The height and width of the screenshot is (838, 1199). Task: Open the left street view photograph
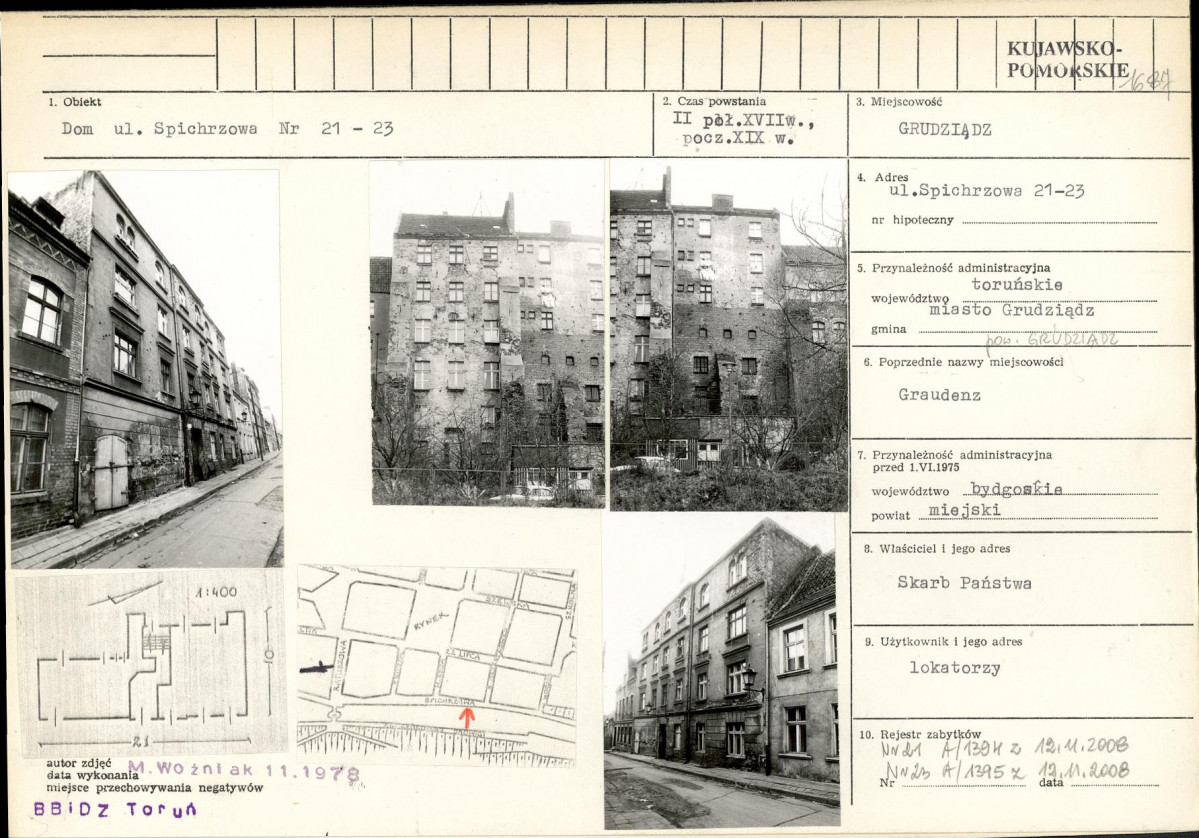(x=145, y=369)
